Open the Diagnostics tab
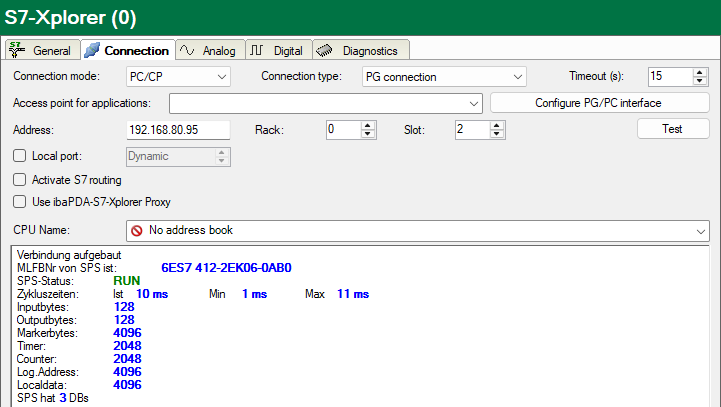Image resolution: width=721 pixels, height=407 pixels. click(x=361, y=50)
